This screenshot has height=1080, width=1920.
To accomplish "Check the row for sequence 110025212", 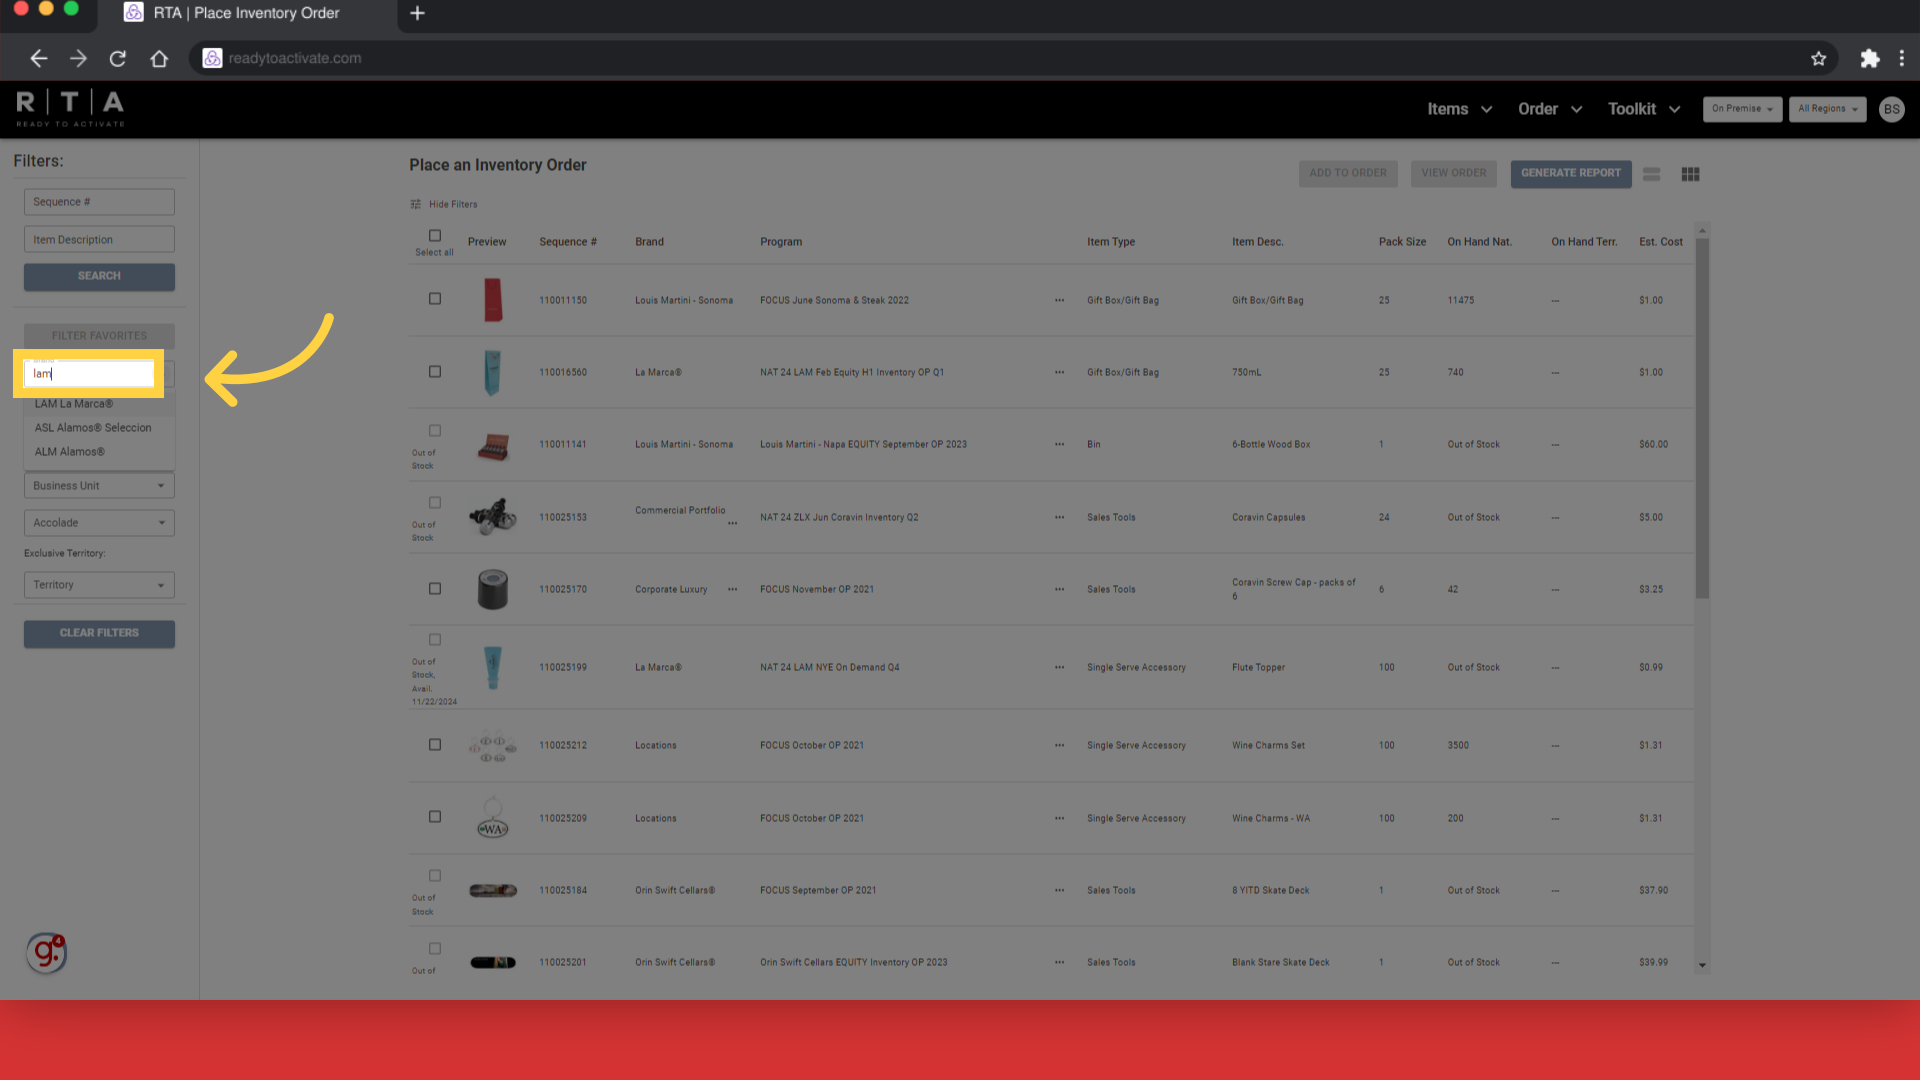I will click(435, 745).
